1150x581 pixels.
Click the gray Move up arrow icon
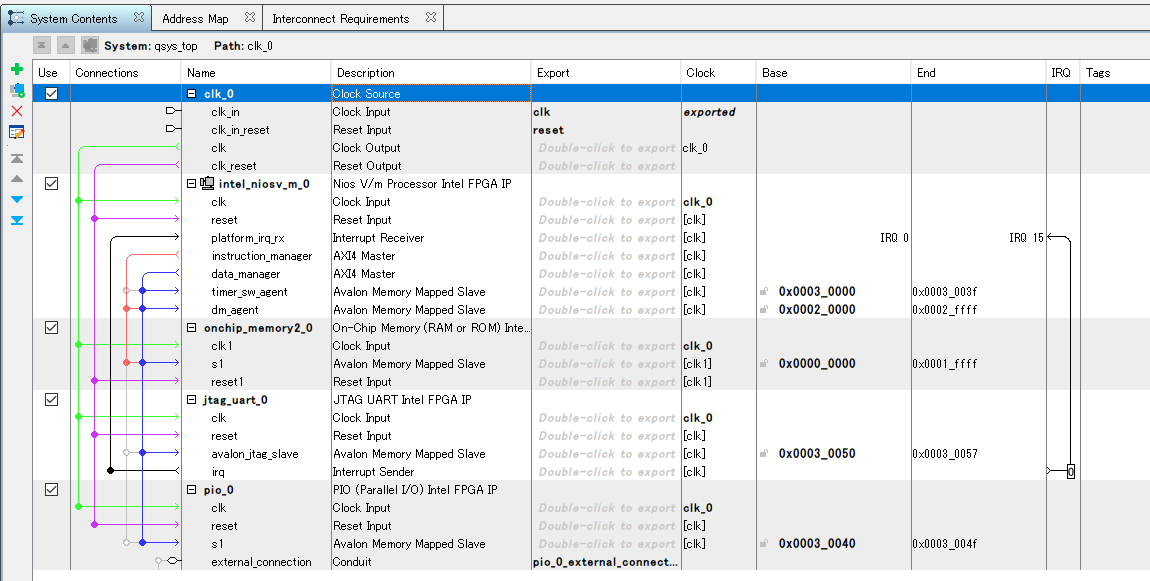click(17, 178)
